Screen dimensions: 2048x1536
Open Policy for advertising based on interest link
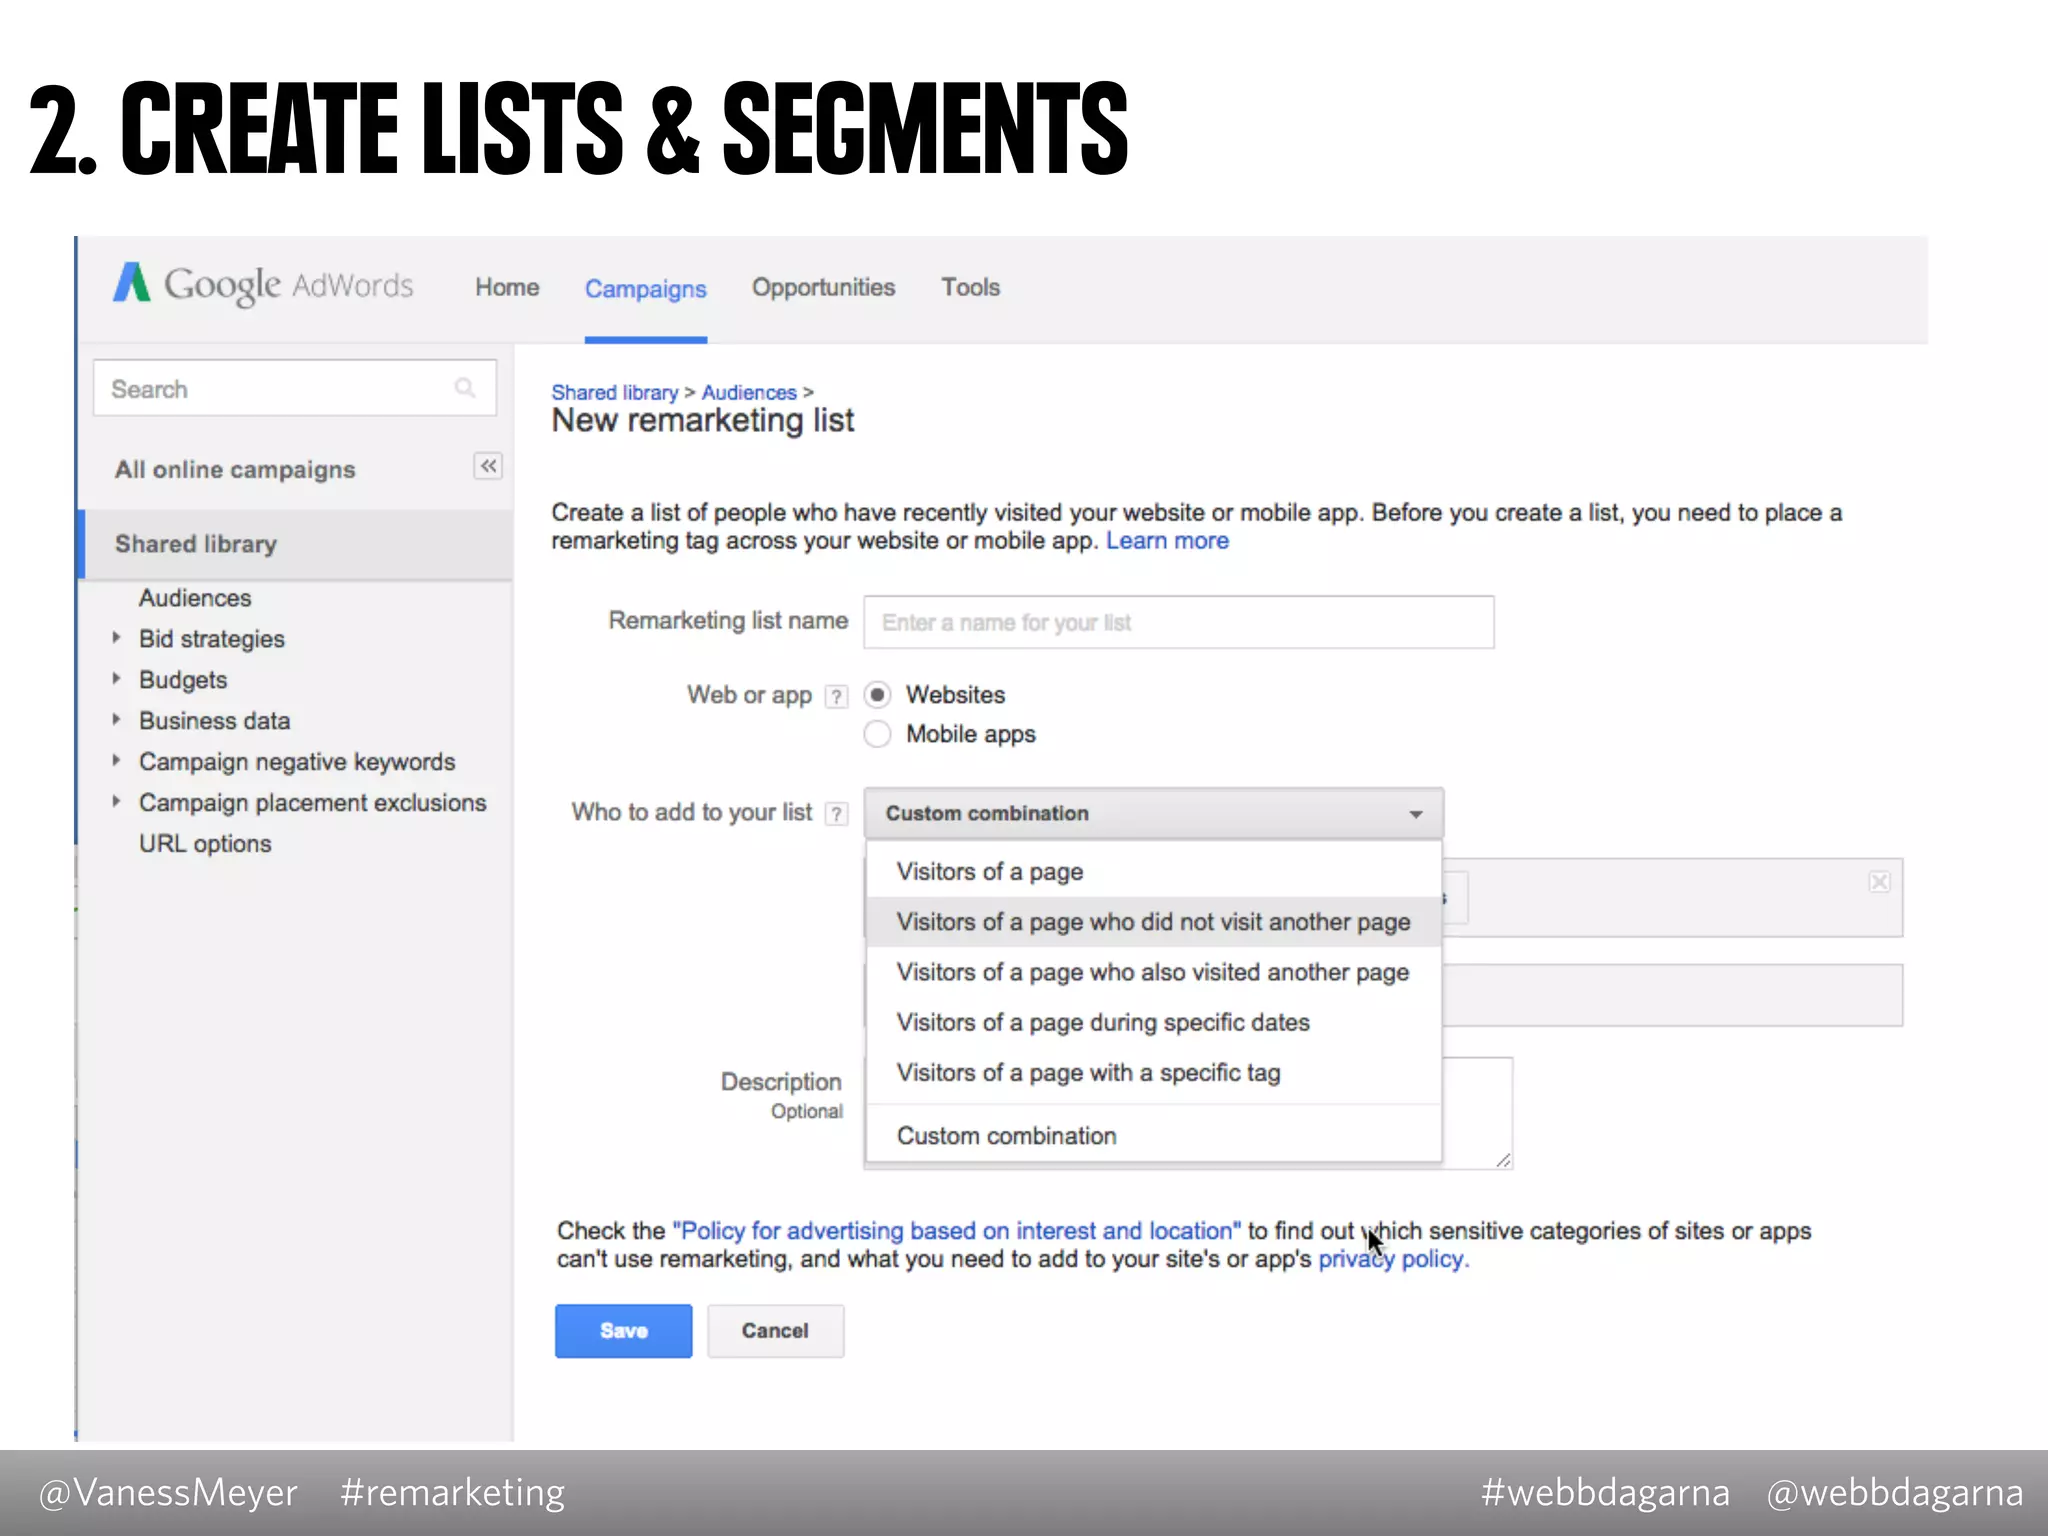pos(956,1231)
